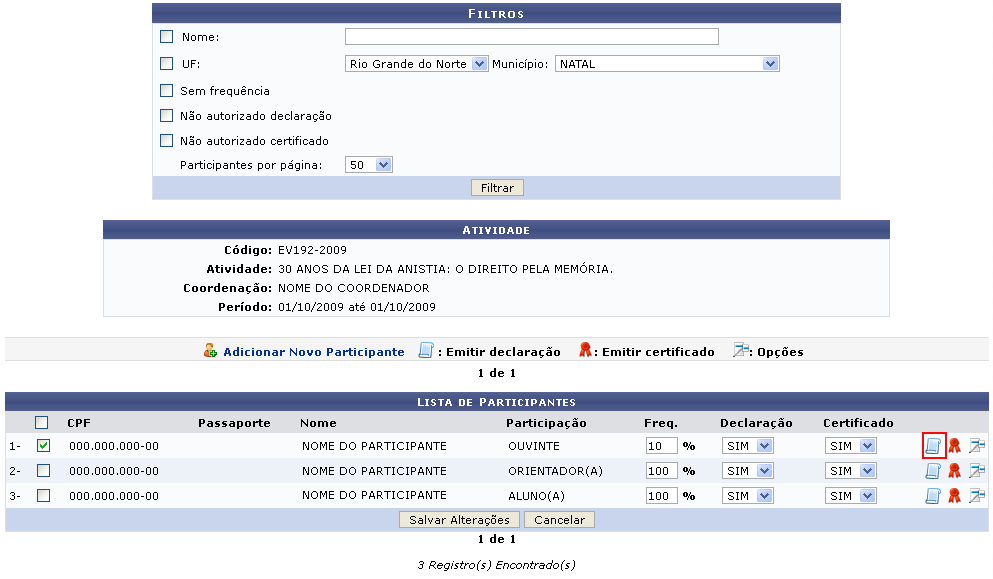Click the Adicionar Novo Participante icon
The image size is (993, 579).
tap(210, 351)
